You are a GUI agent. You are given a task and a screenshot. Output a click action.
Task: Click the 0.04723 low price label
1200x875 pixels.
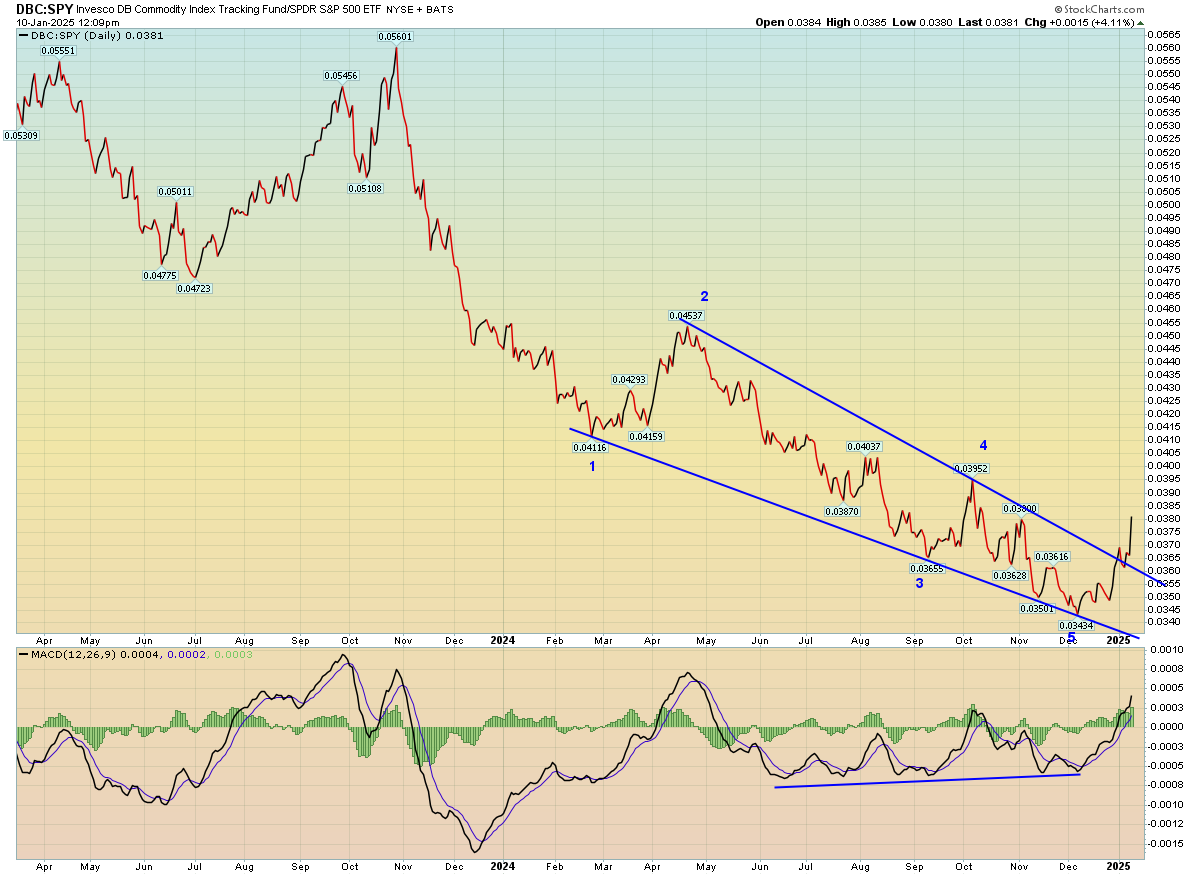pyautogui.click(x=194, y=289)
